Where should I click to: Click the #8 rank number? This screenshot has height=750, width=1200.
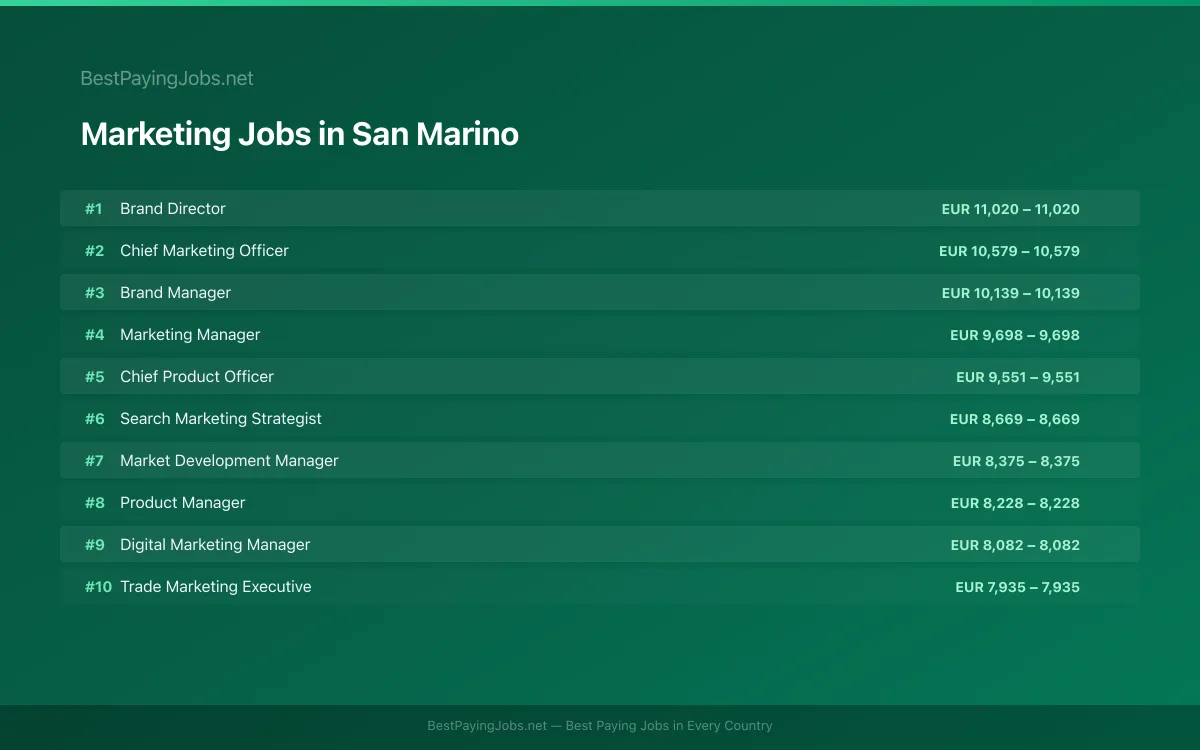(x=94, y=503)
